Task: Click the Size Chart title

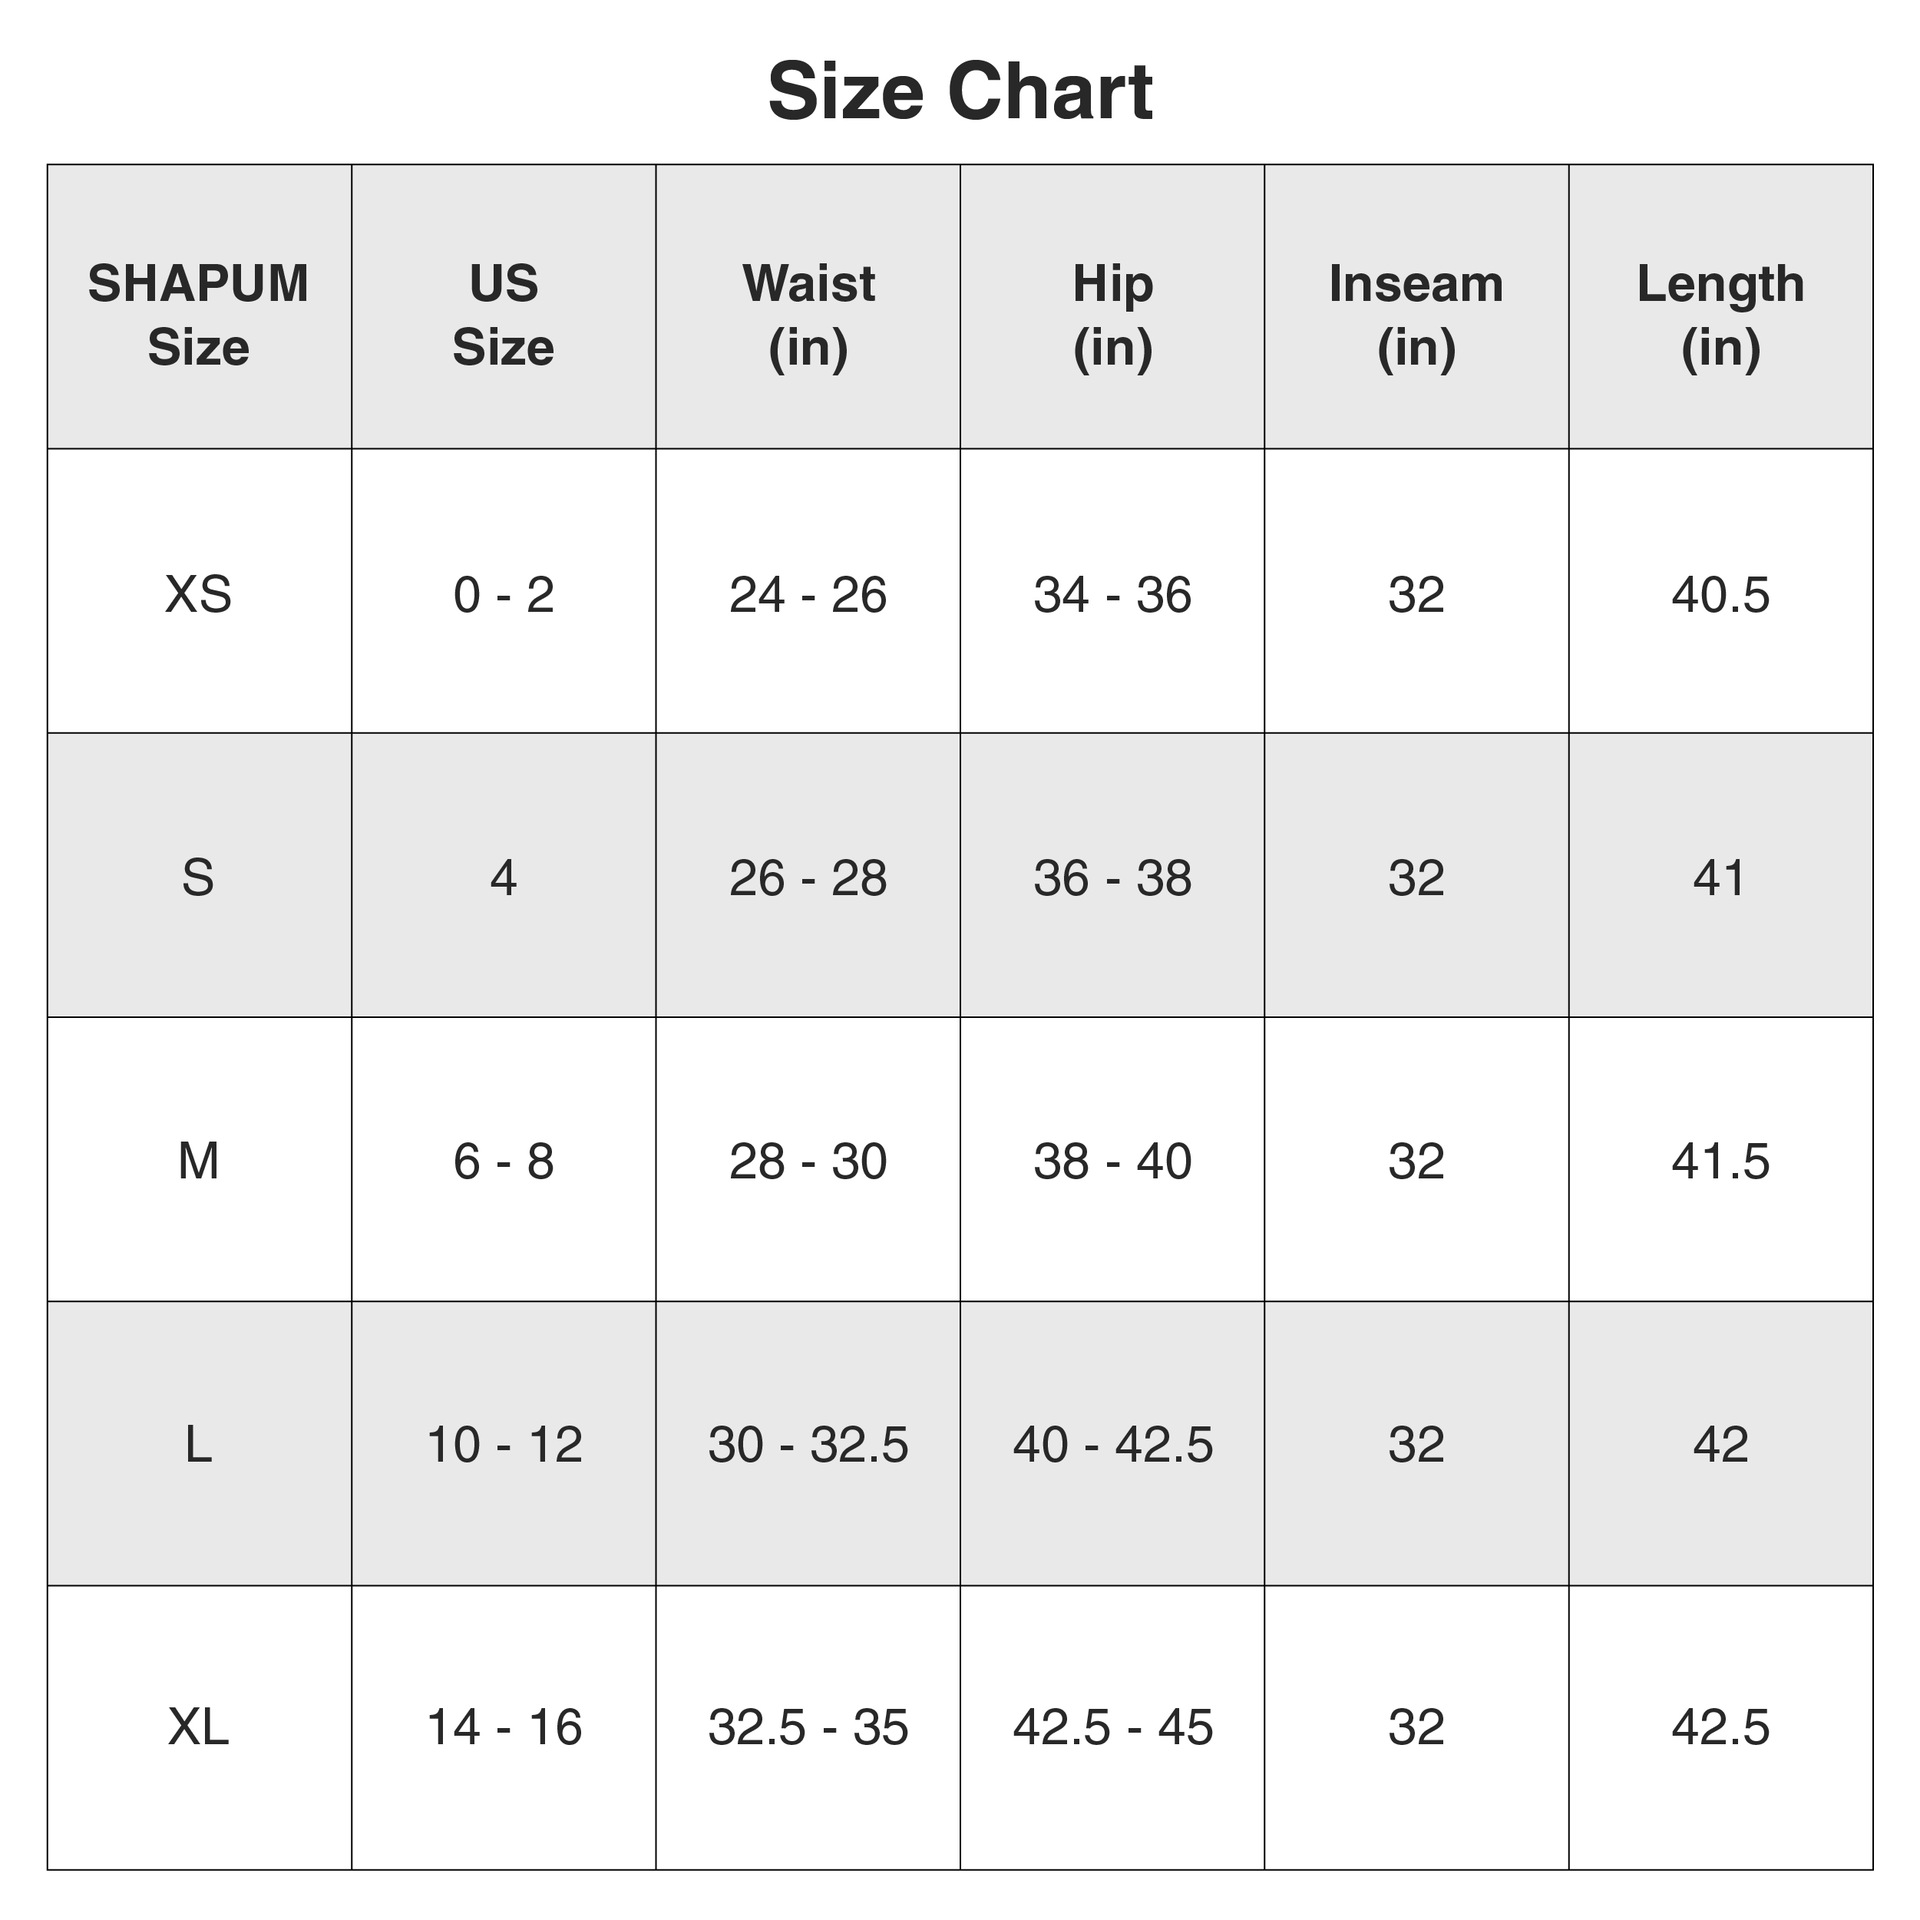Action: coord(960,92)
